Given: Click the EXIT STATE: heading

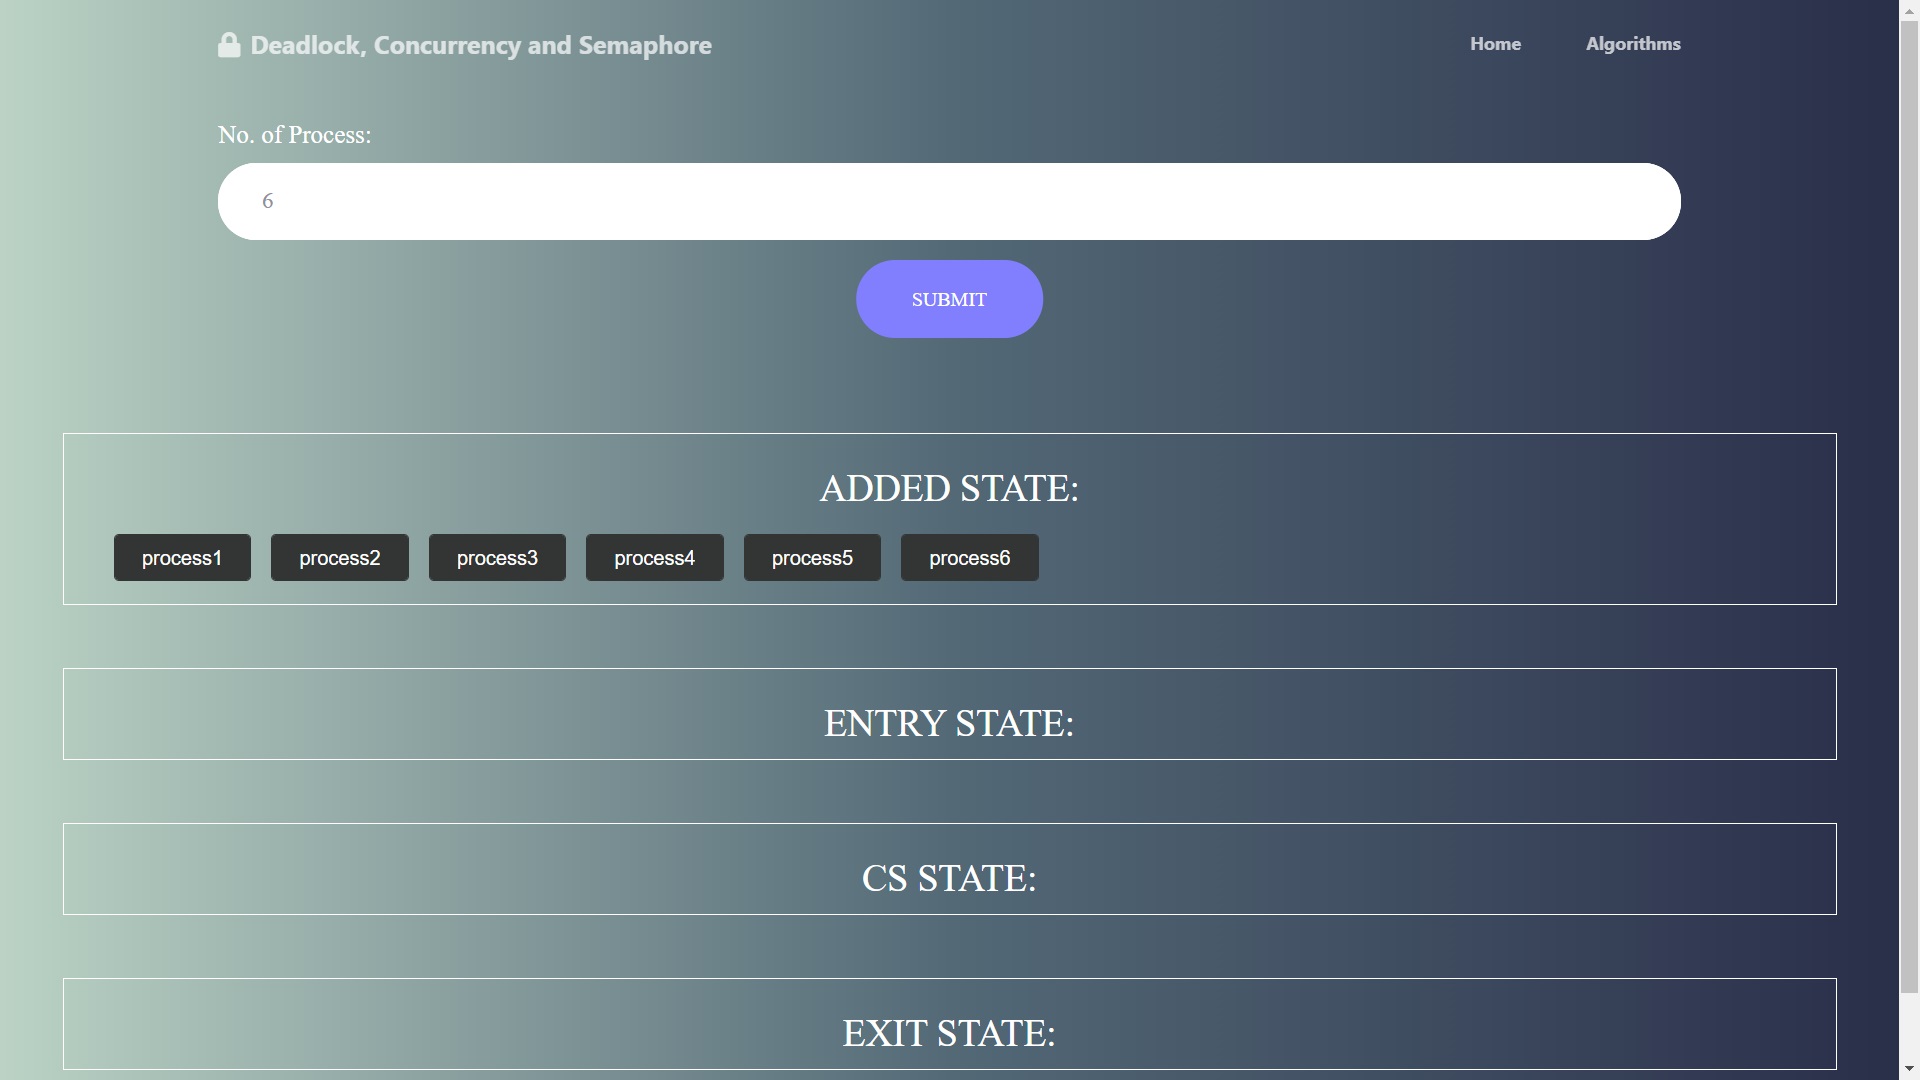Looking at the screenshot, I should click(949, 1033).
